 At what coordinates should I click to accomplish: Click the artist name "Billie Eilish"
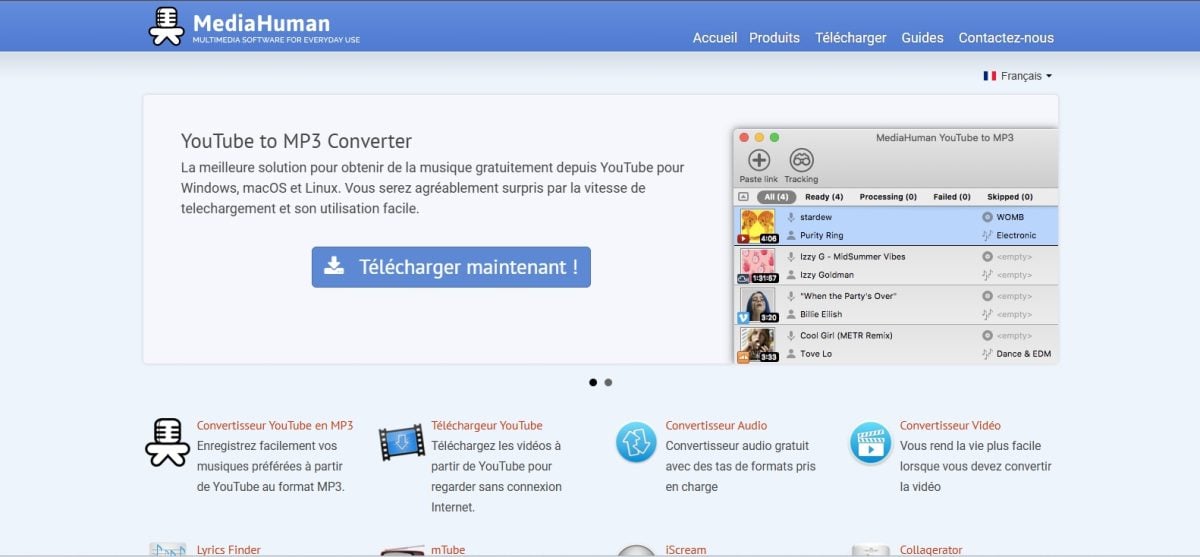(x=821, y=315)
